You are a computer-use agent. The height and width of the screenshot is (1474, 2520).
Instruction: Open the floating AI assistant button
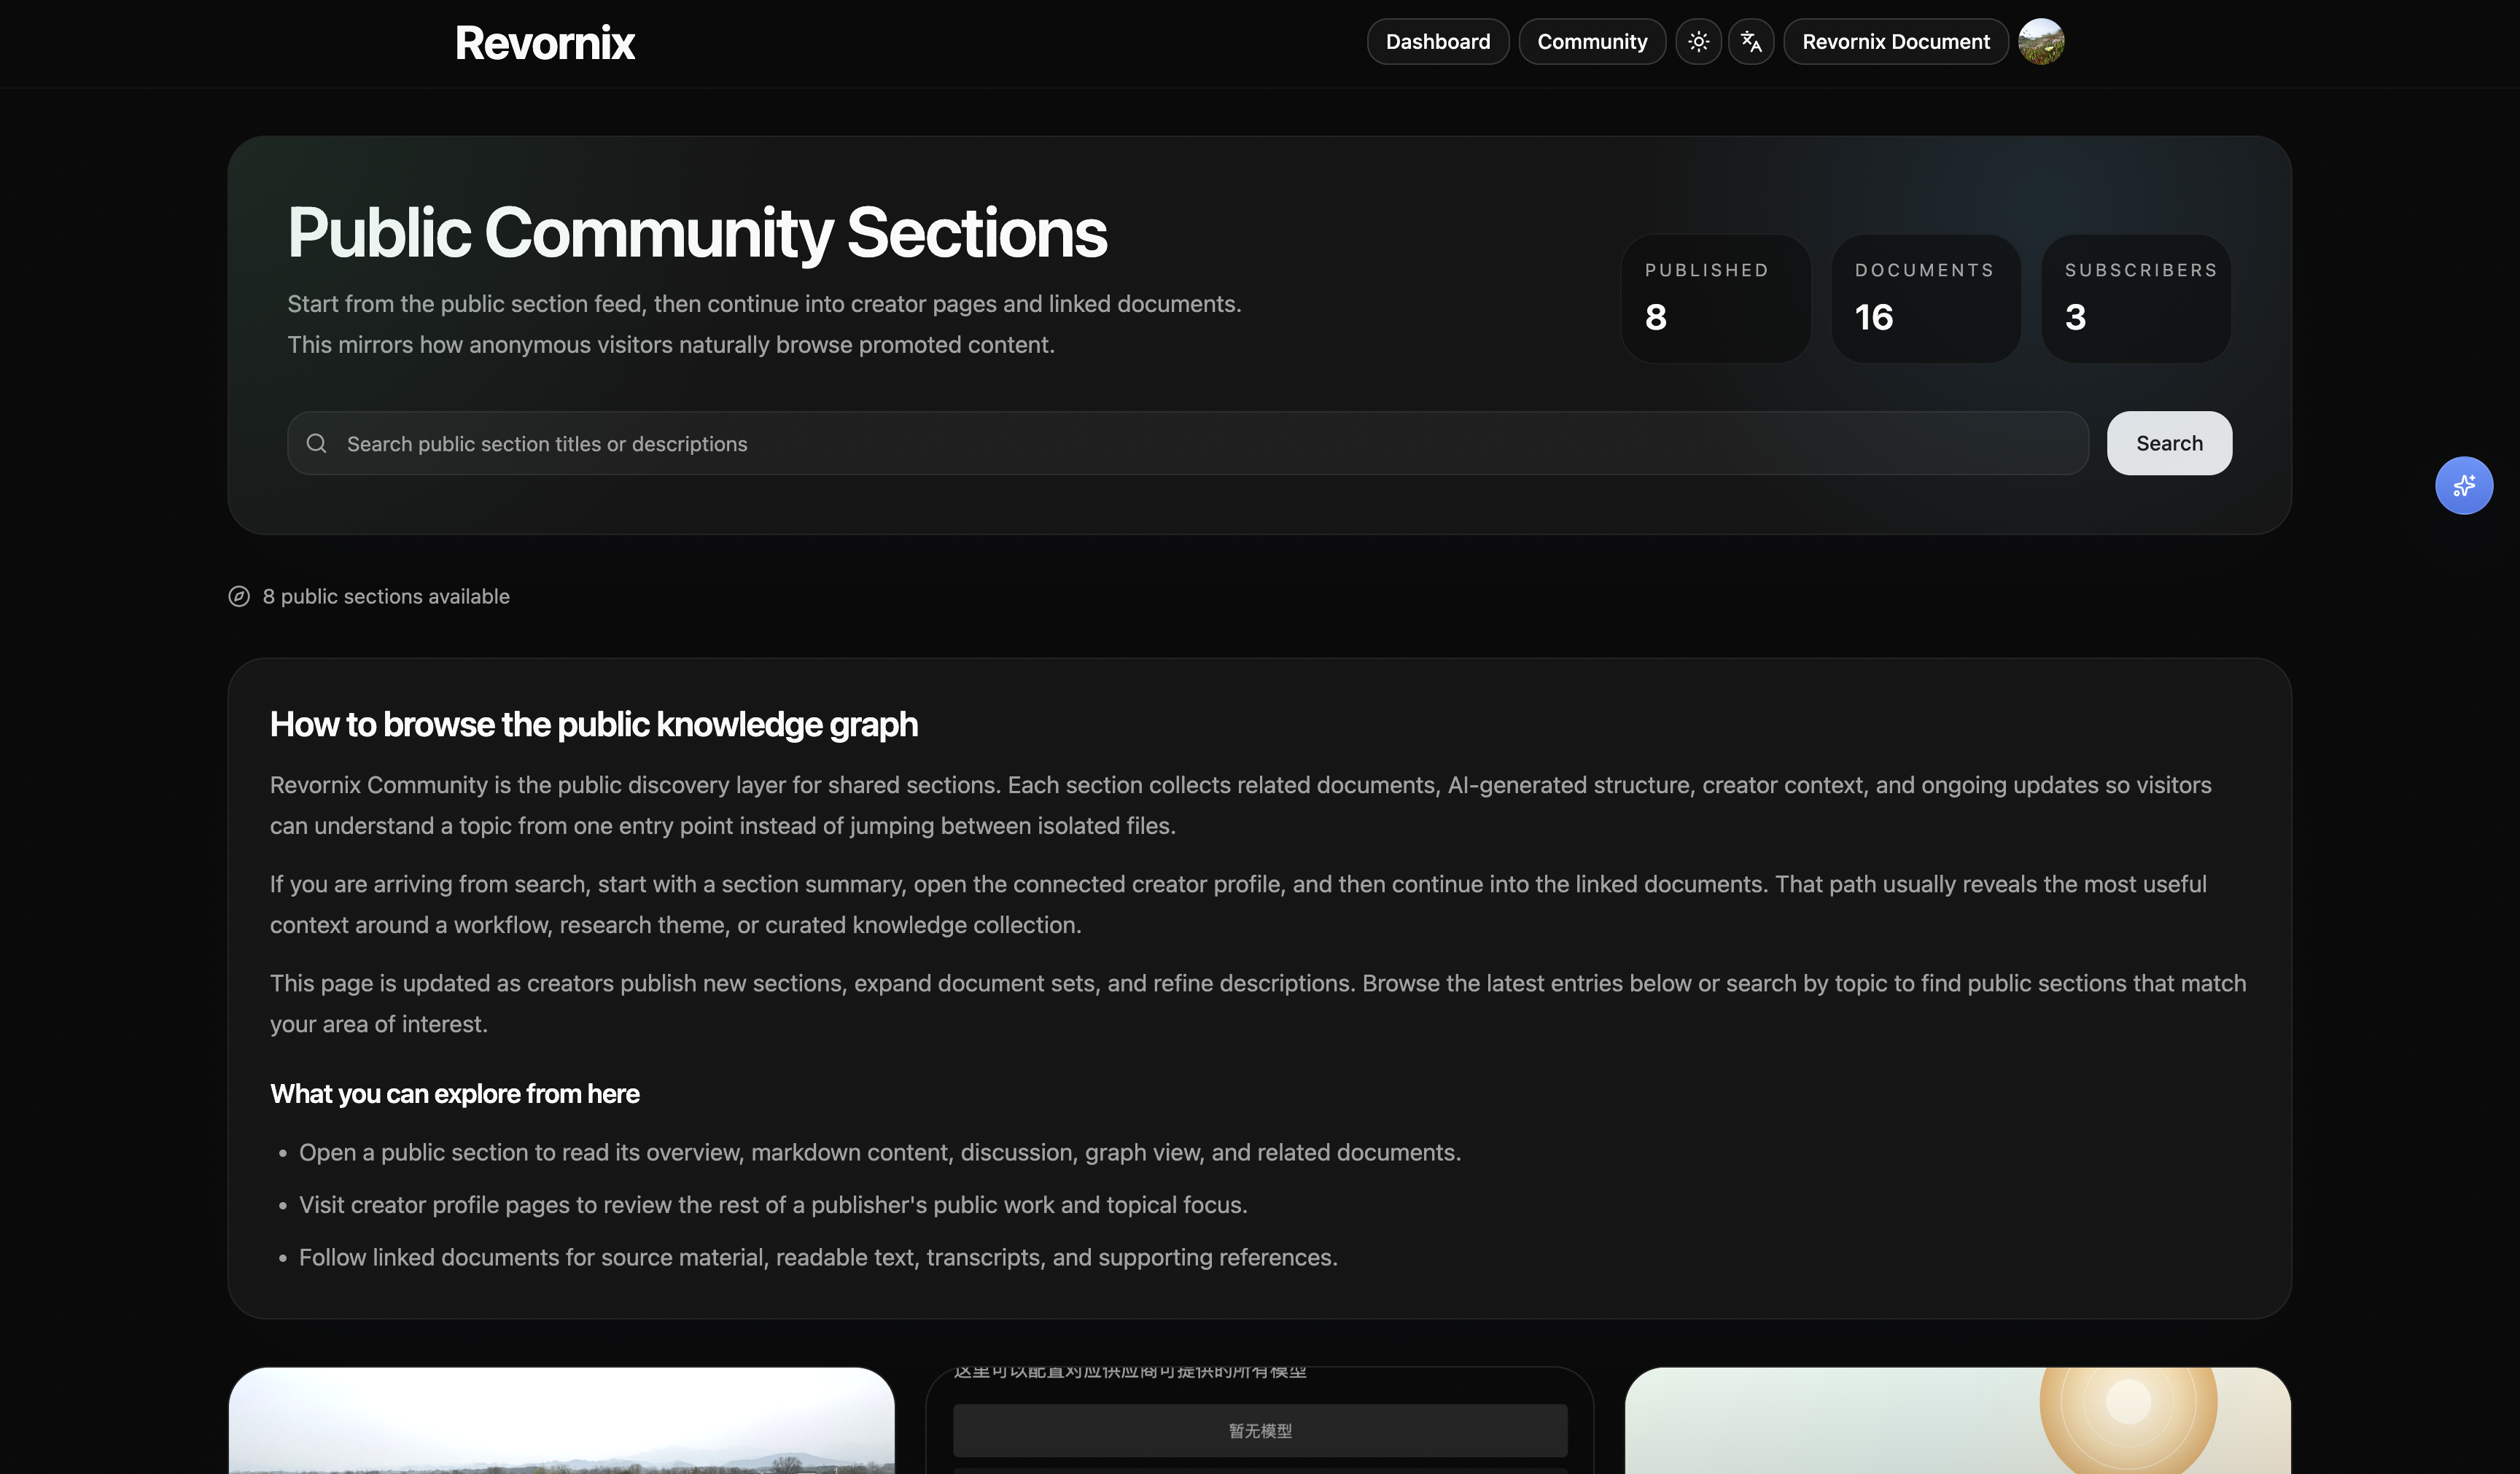pos(2463,486)
